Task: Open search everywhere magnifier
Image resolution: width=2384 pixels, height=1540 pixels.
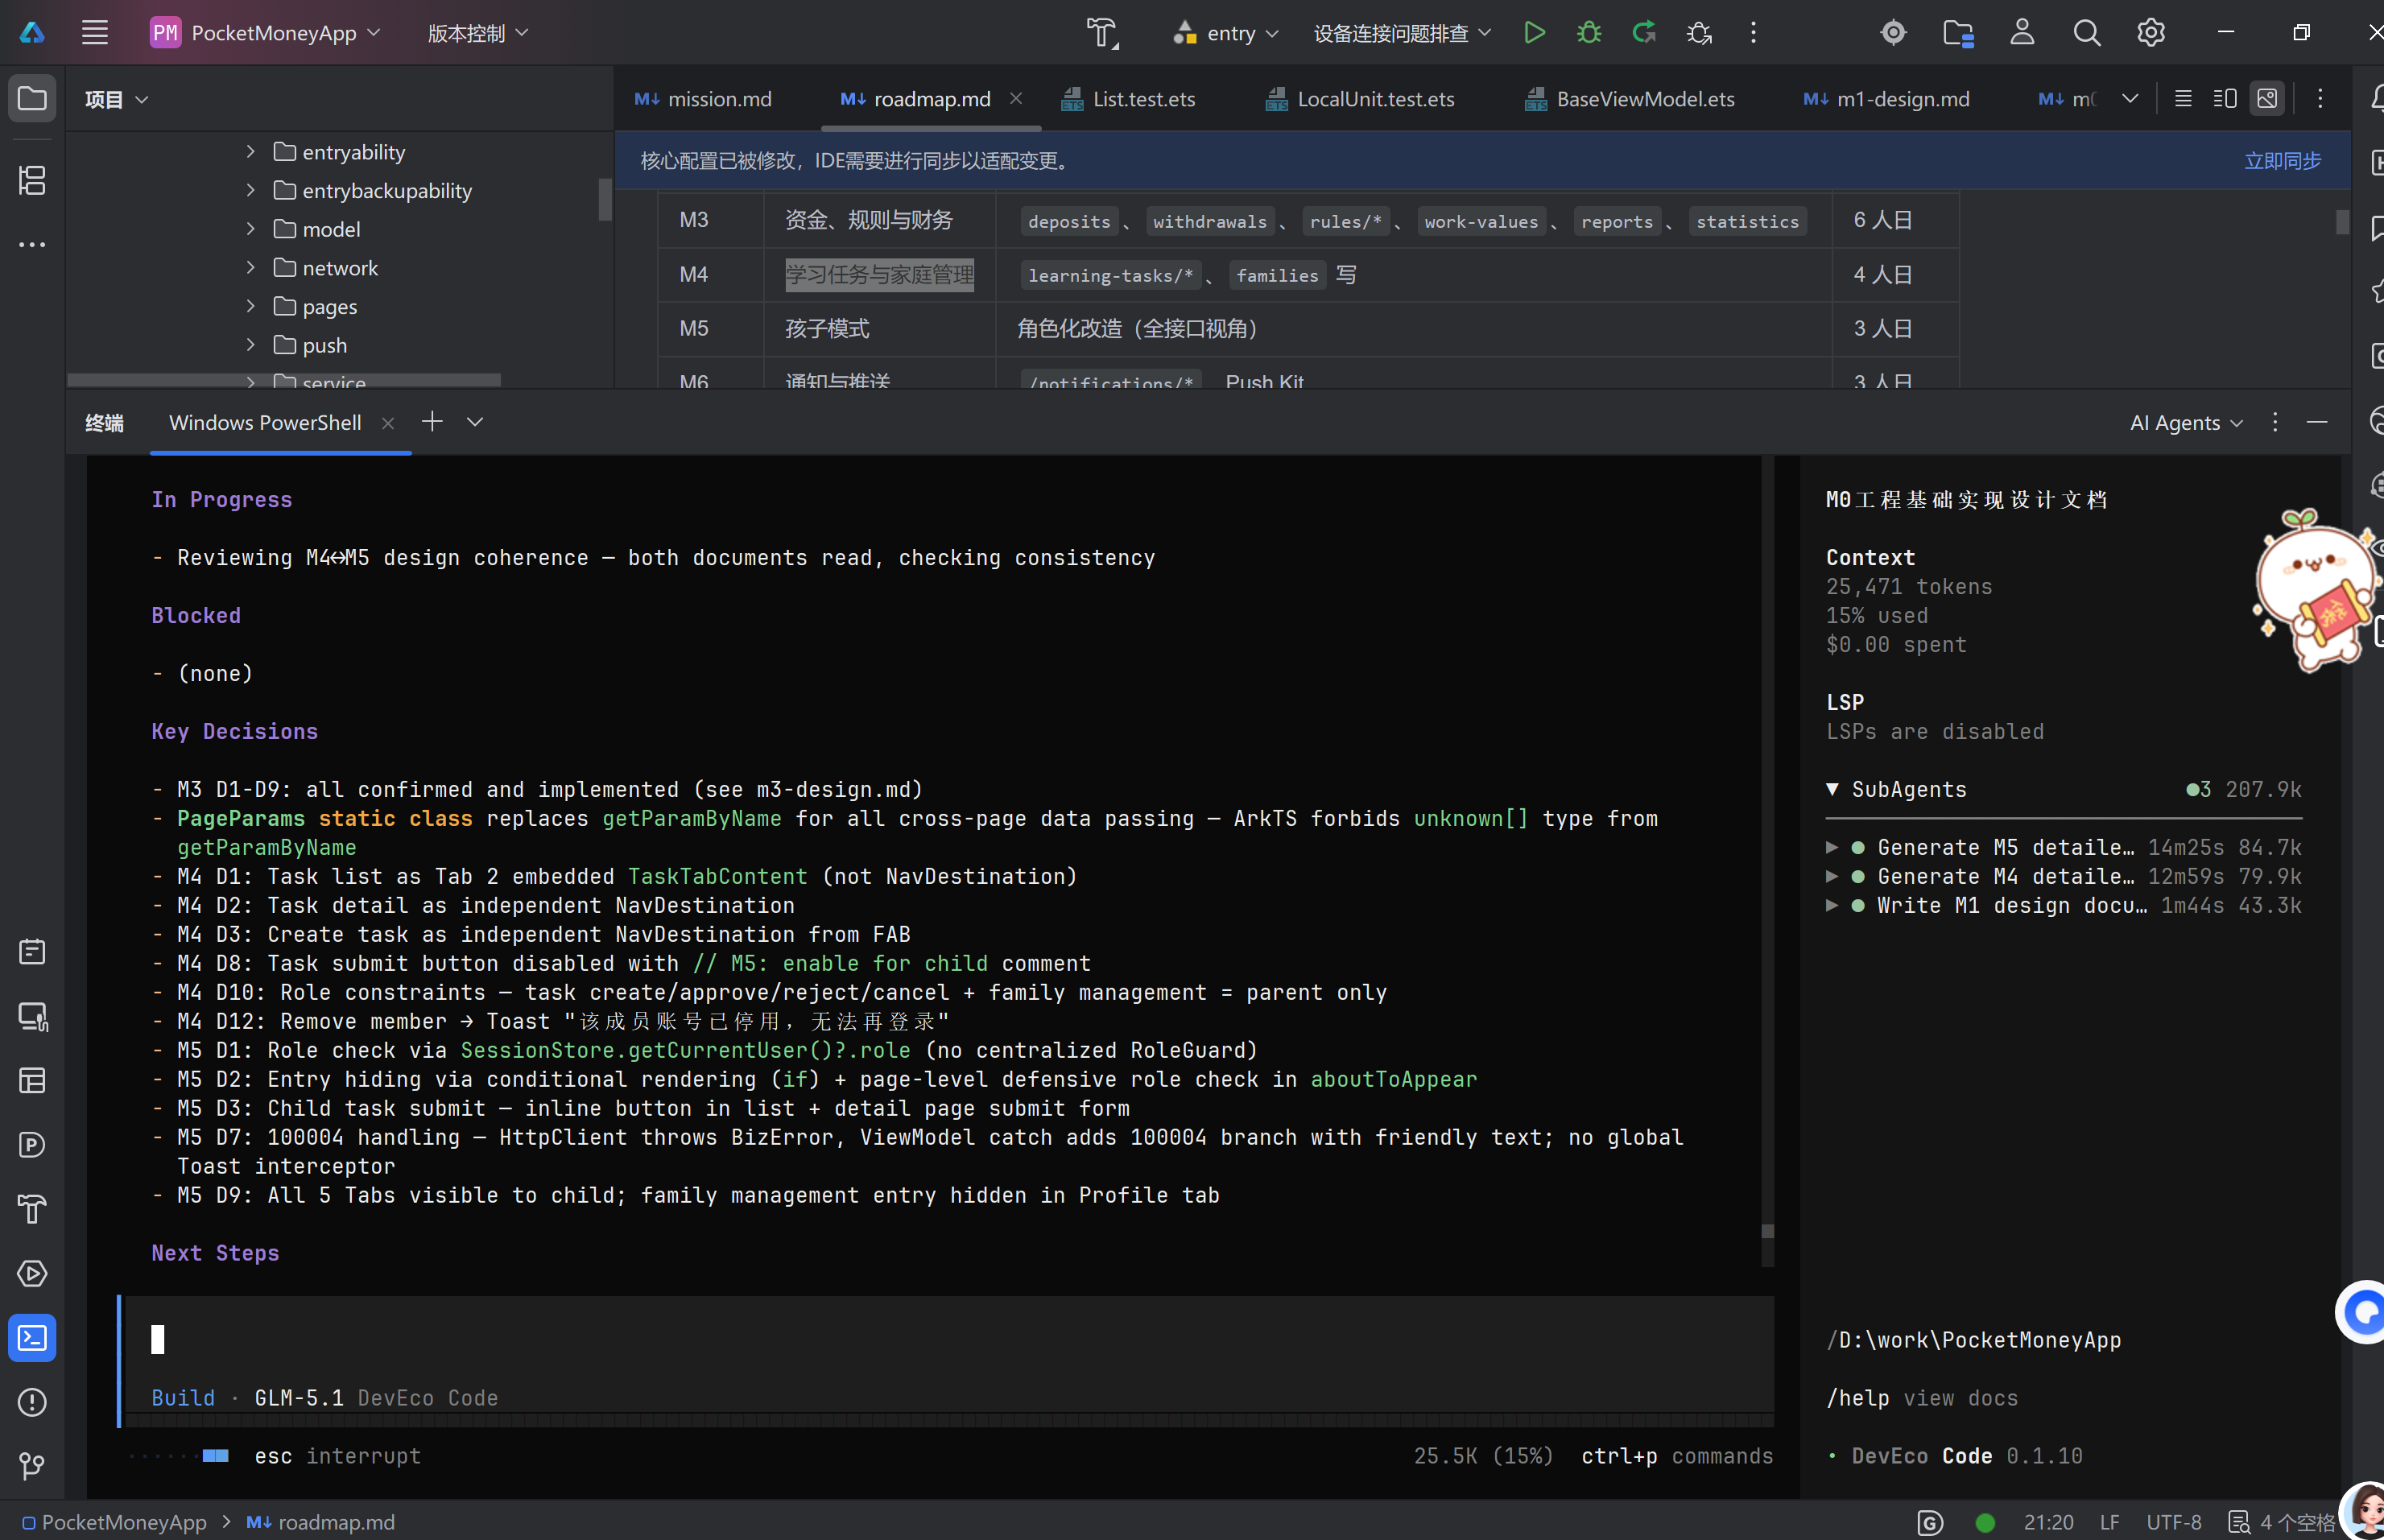Action: point(2087,33)
